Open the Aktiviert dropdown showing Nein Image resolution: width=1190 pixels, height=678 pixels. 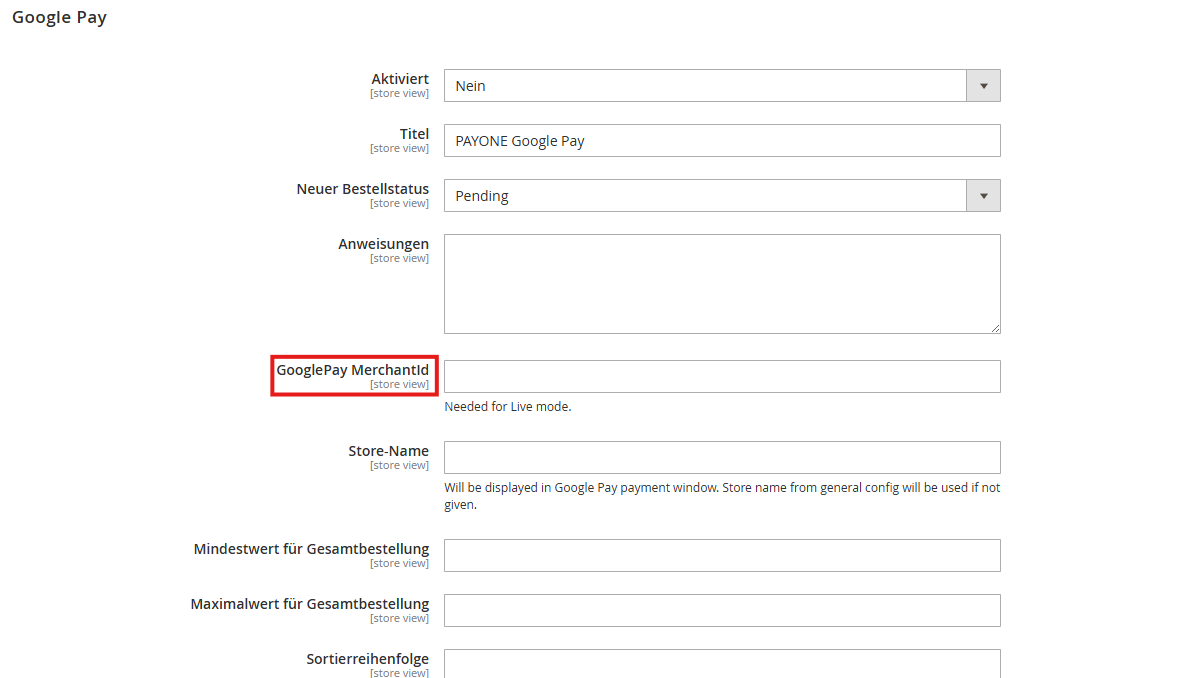pos(722,86)
